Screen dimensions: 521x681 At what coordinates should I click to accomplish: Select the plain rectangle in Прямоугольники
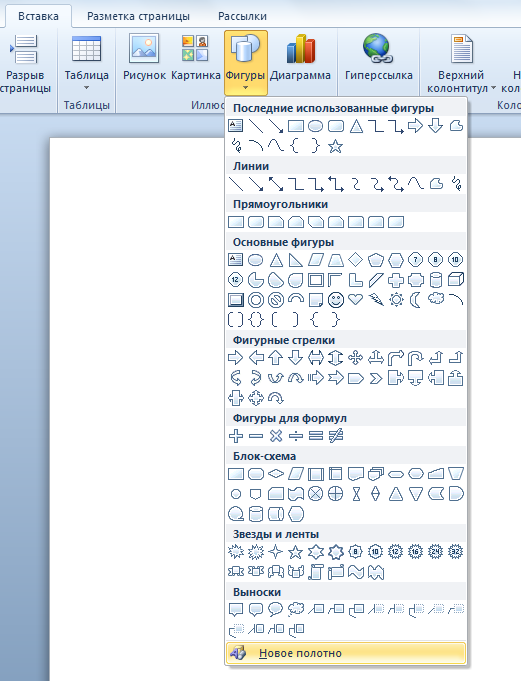pos(236,222)
